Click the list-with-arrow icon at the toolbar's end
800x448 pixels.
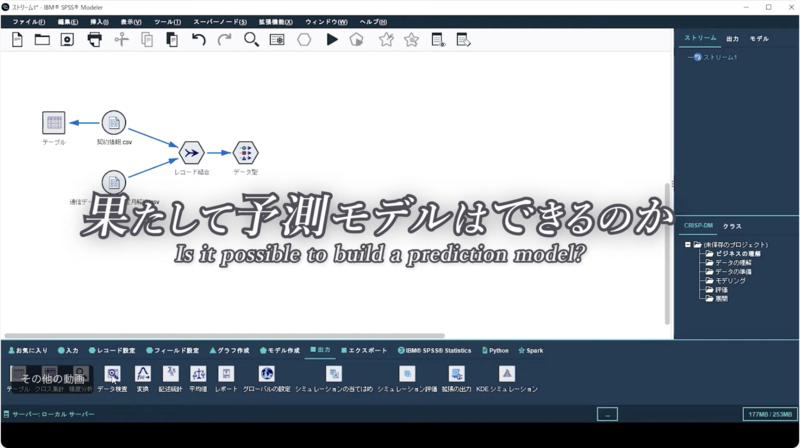[463, 39]
